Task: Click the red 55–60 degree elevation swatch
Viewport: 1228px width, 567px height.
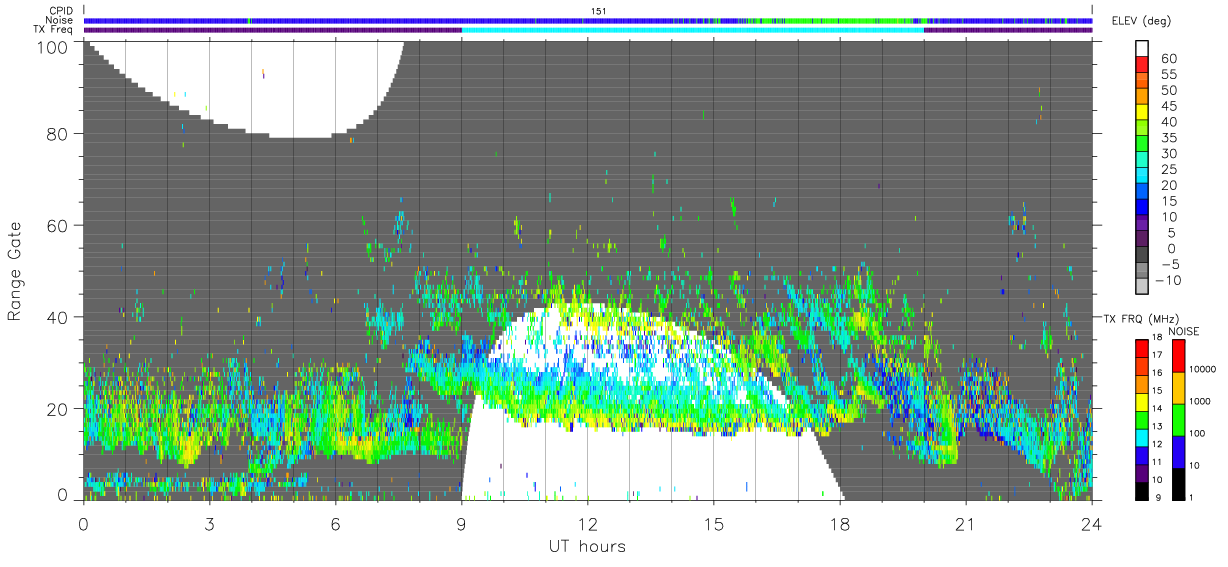Action: [x=1143, y=66]
